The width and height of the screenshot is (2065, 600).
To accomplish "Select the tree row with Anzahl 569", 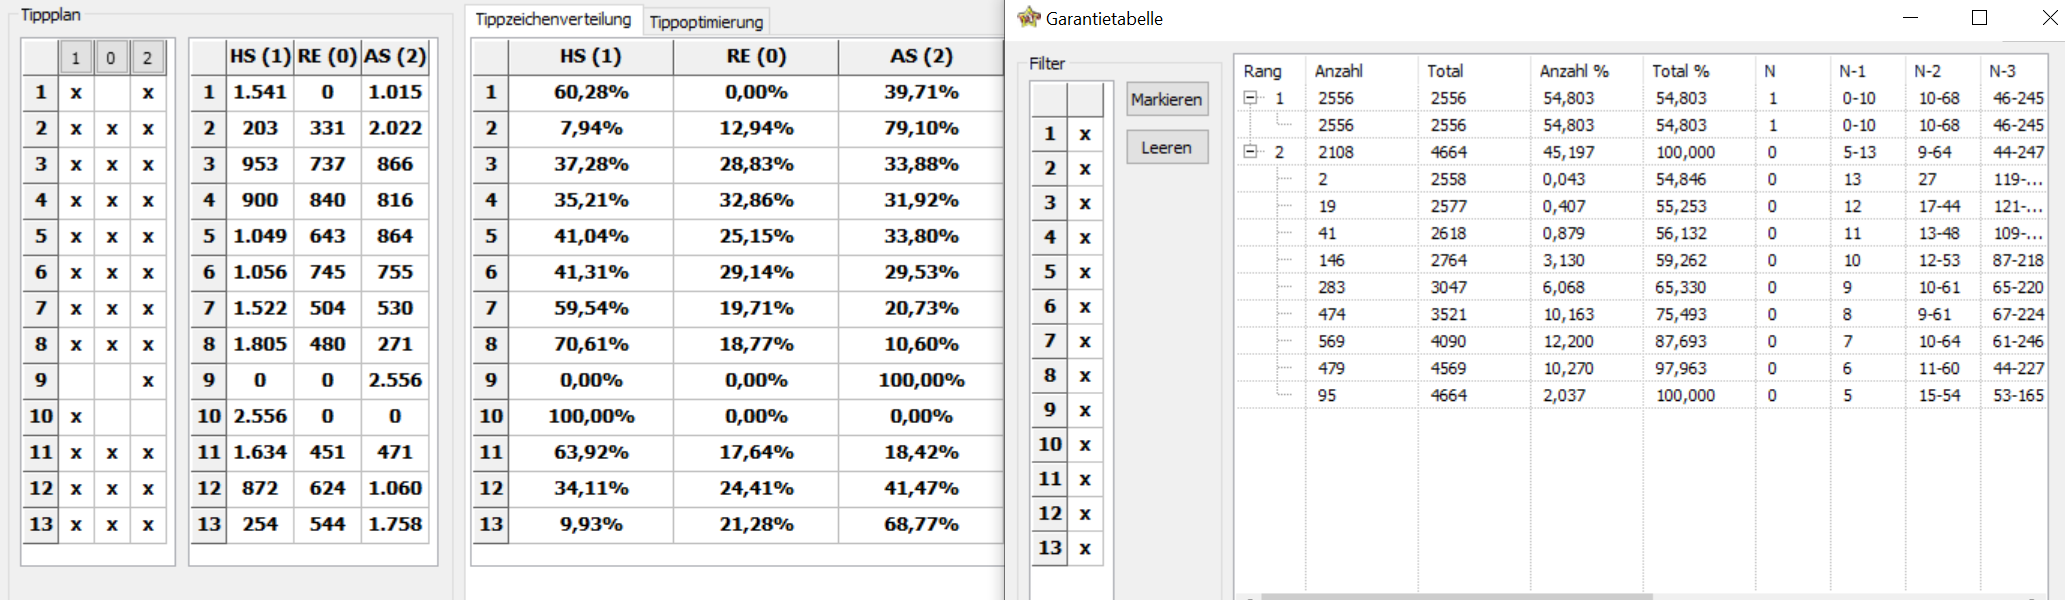I will click(x=1331, y=341).
